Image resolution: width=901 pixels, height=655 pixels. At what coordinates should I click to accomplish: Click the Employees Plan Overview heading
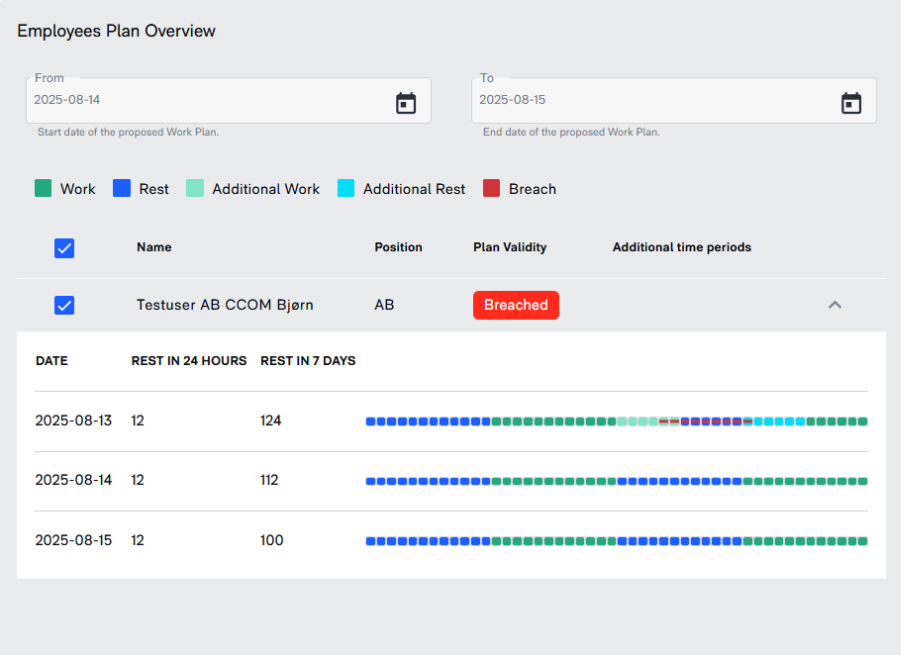coord(116,31)
